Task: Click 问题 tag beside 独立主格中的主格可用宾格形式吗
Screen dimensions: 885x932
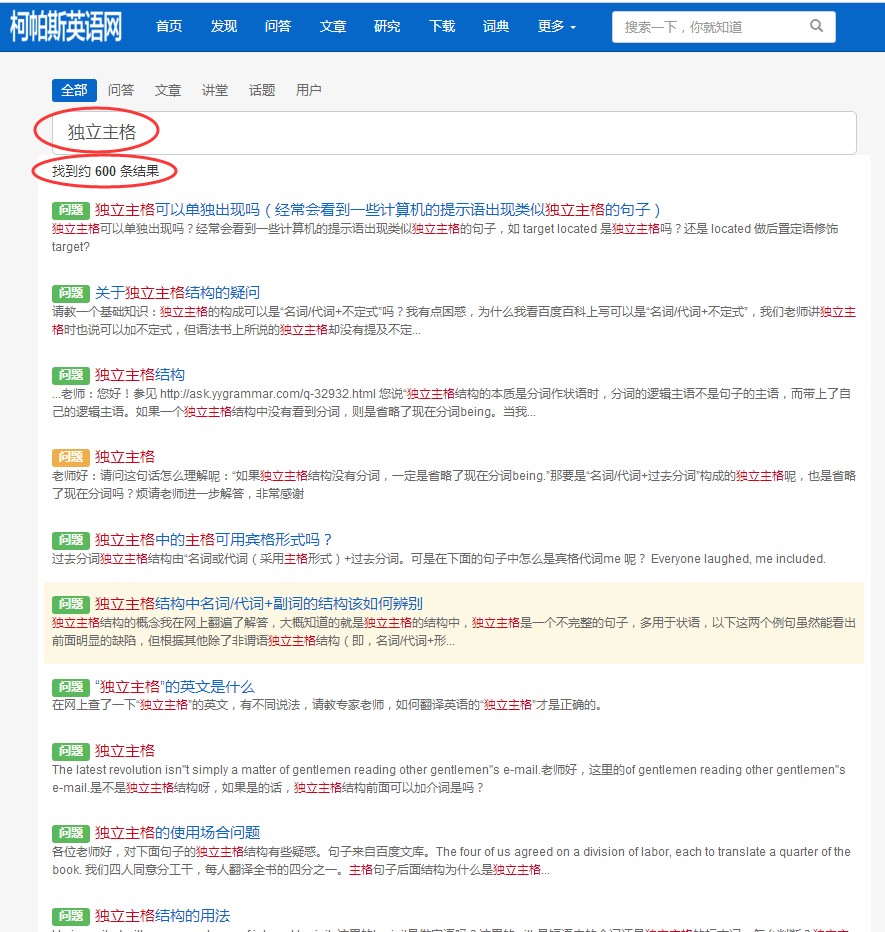Action: [x=71, y=540]
